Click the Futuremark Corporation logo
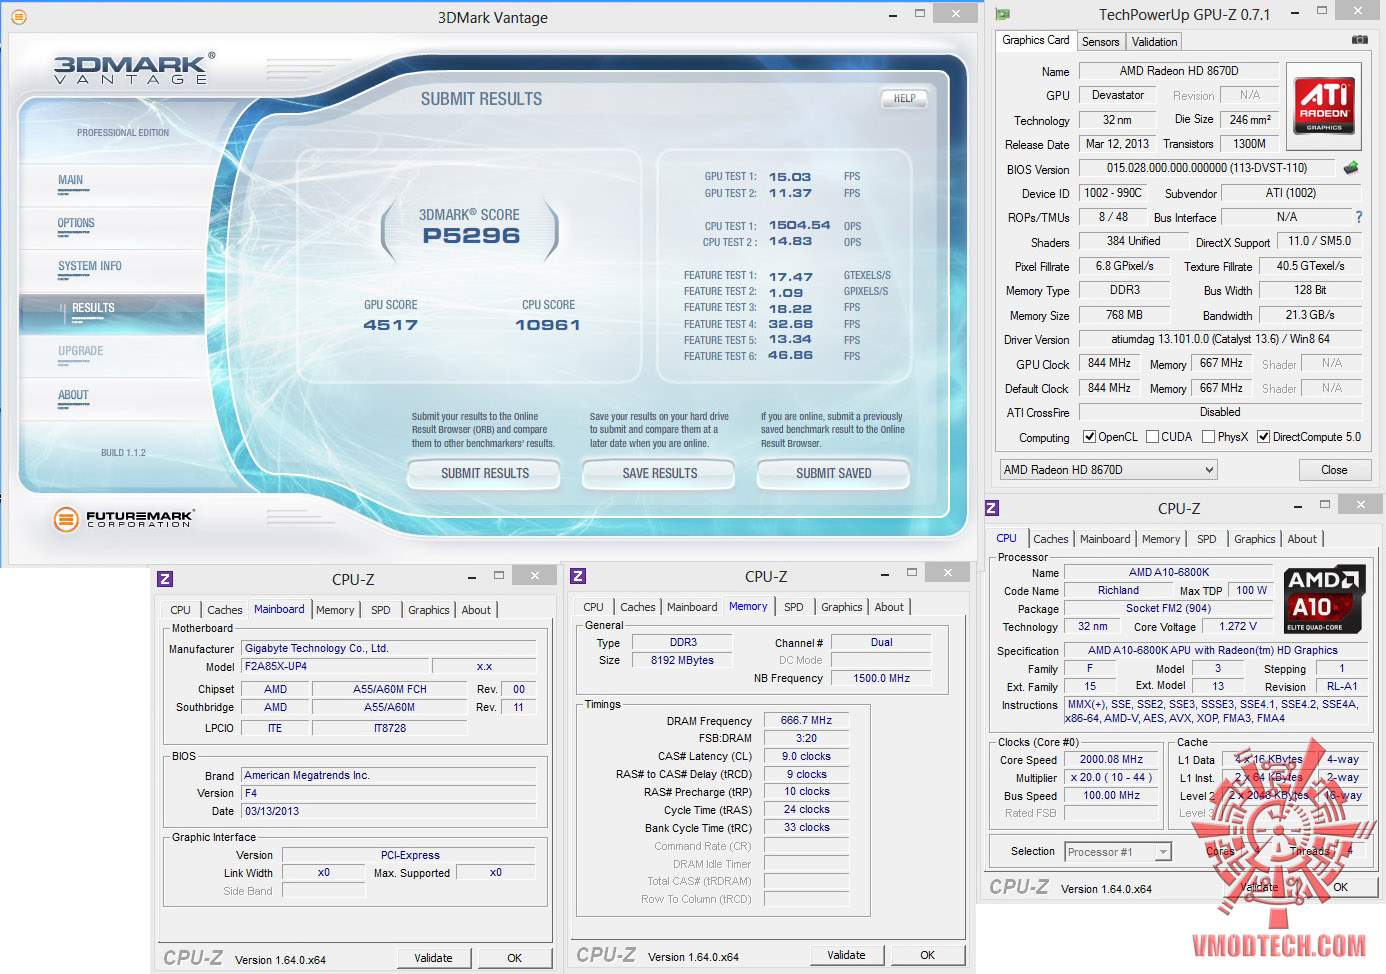The image size is (1386, 974). tap(124, 518)
